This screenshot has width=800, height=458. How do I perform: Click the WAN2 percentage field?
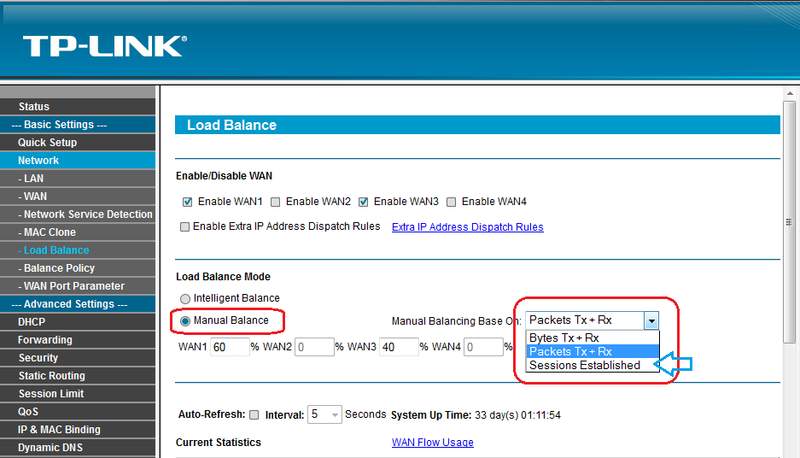click(314, 347)
